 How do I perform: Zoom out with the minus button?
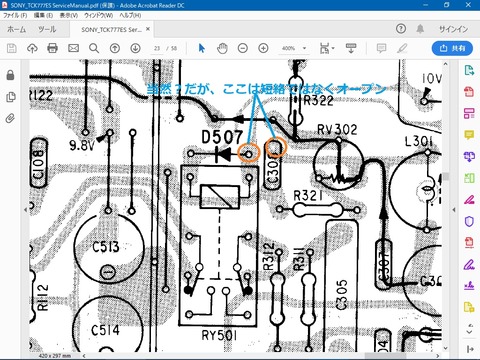click(x=243, y=48)
